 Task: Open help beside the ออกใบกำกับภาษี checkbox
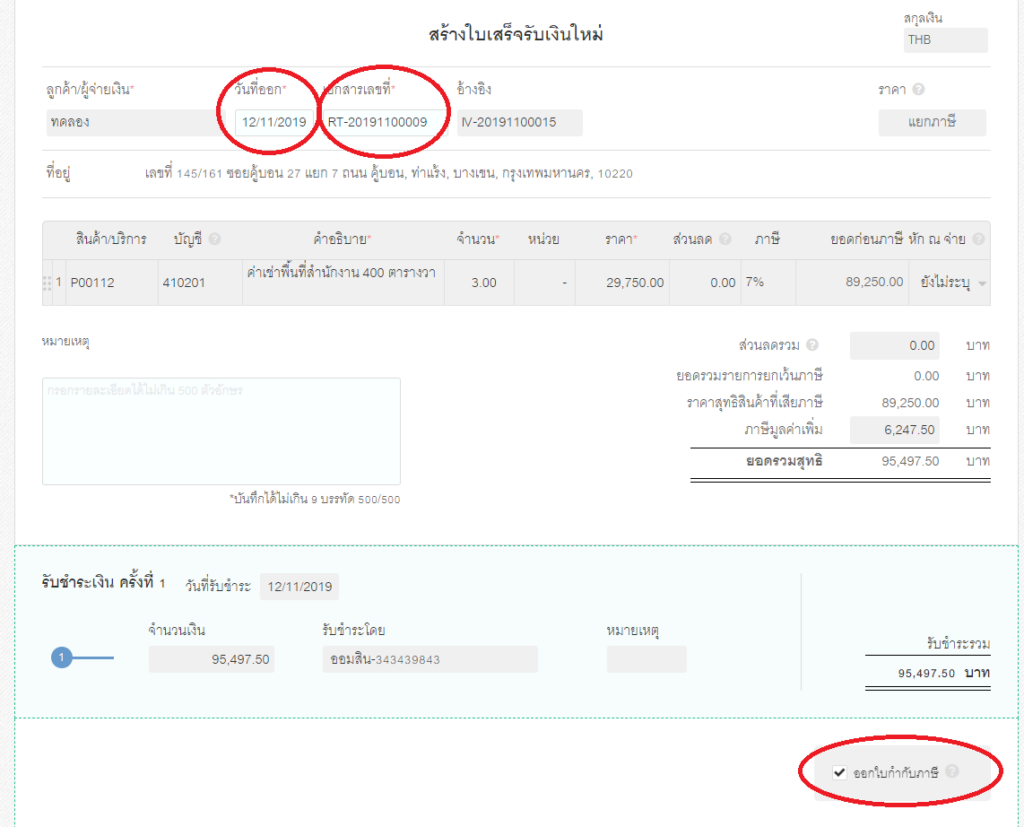click(x=952, y=771)
